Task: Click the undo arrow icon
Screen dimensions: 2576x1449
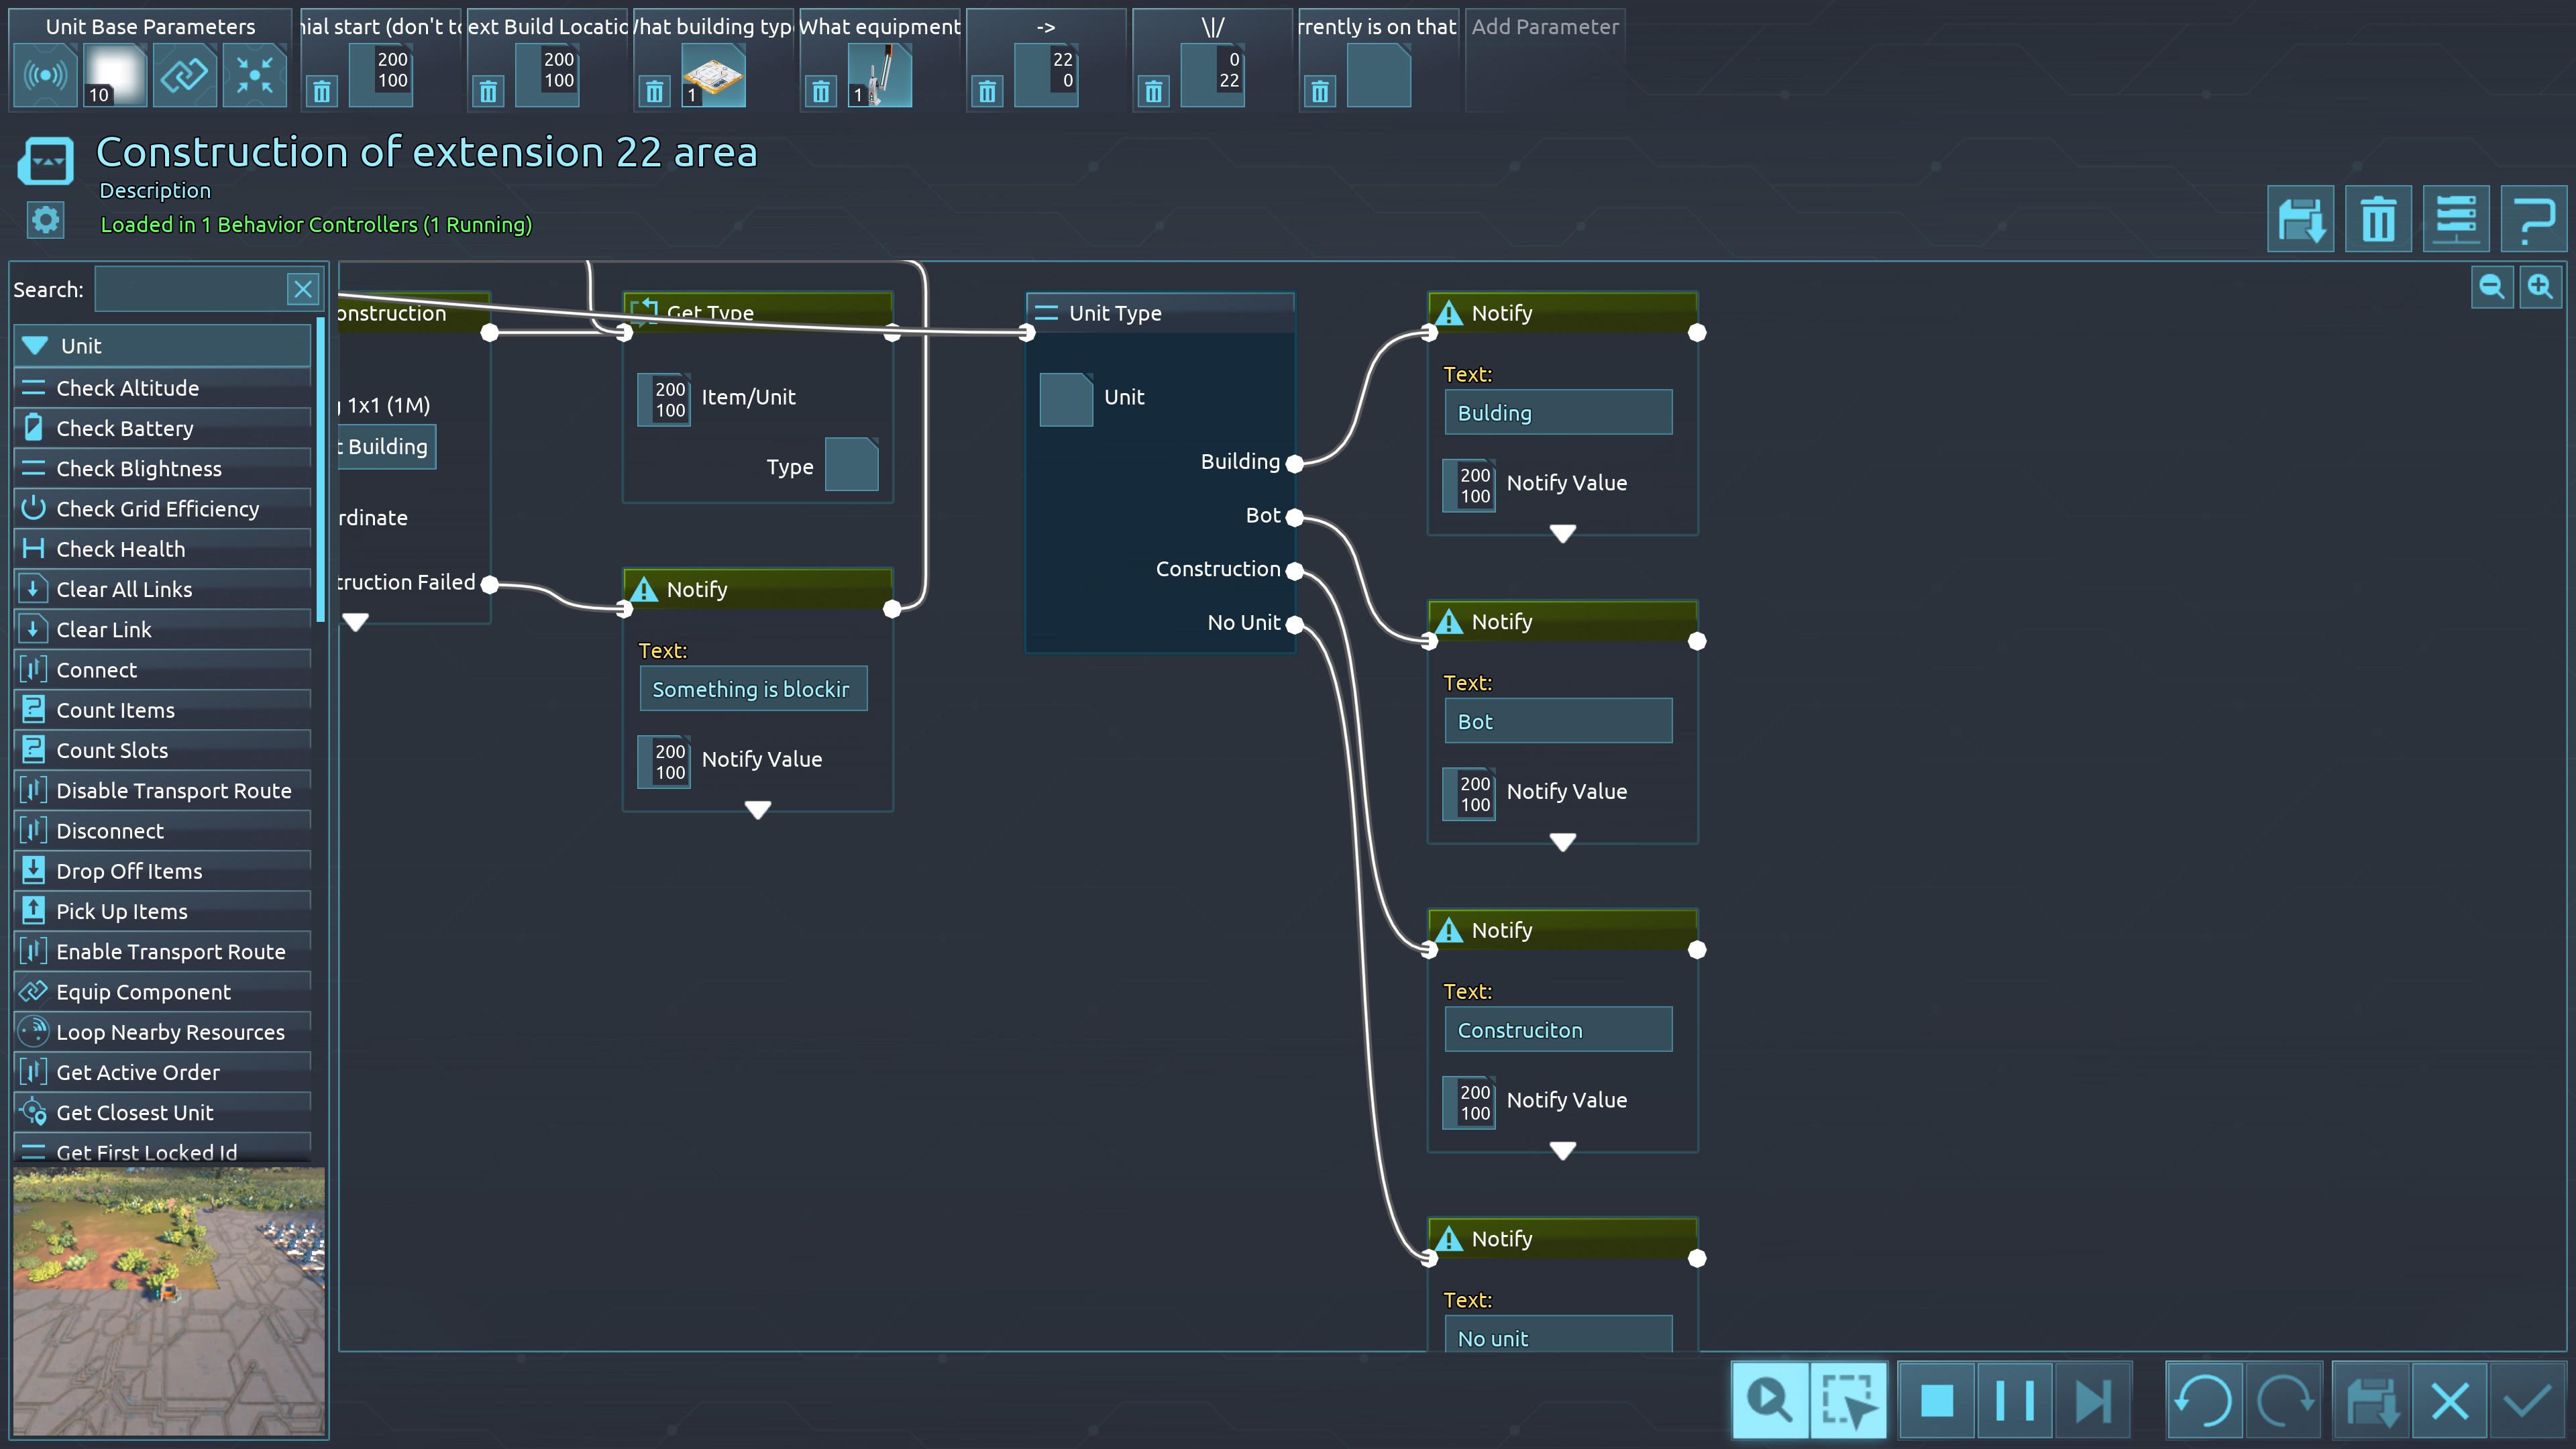Action: pos(2203,1400)
